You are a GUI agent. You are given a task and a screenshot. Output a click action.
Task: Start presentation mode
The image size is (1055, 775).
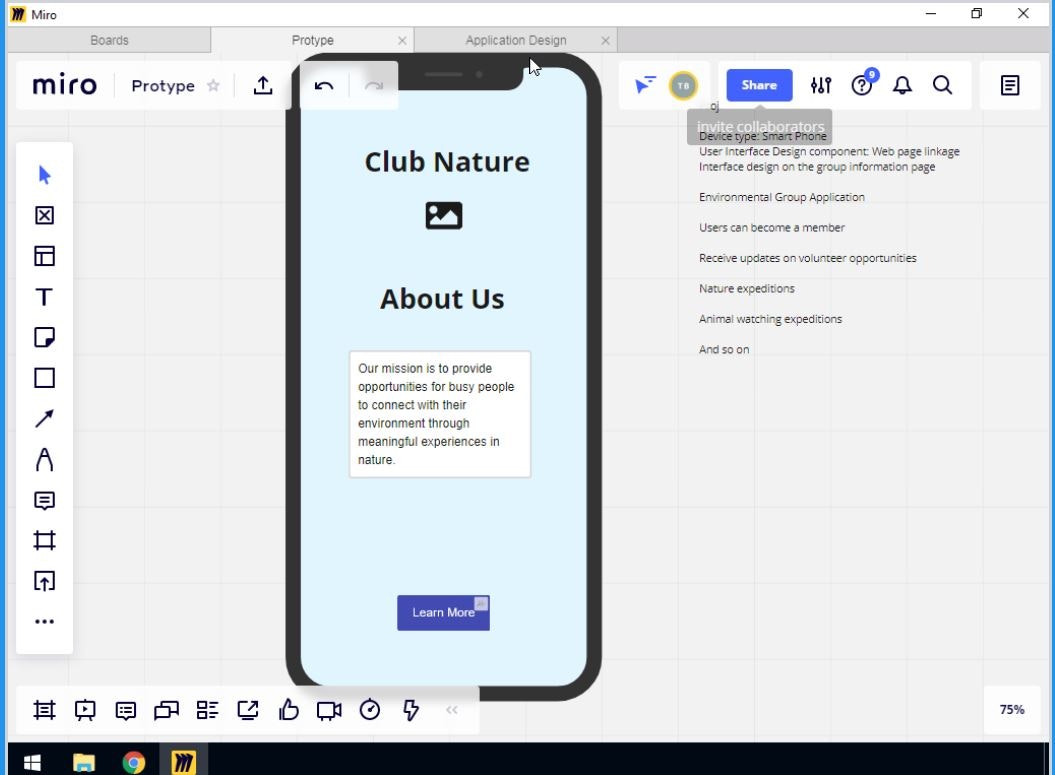point(85,710)
